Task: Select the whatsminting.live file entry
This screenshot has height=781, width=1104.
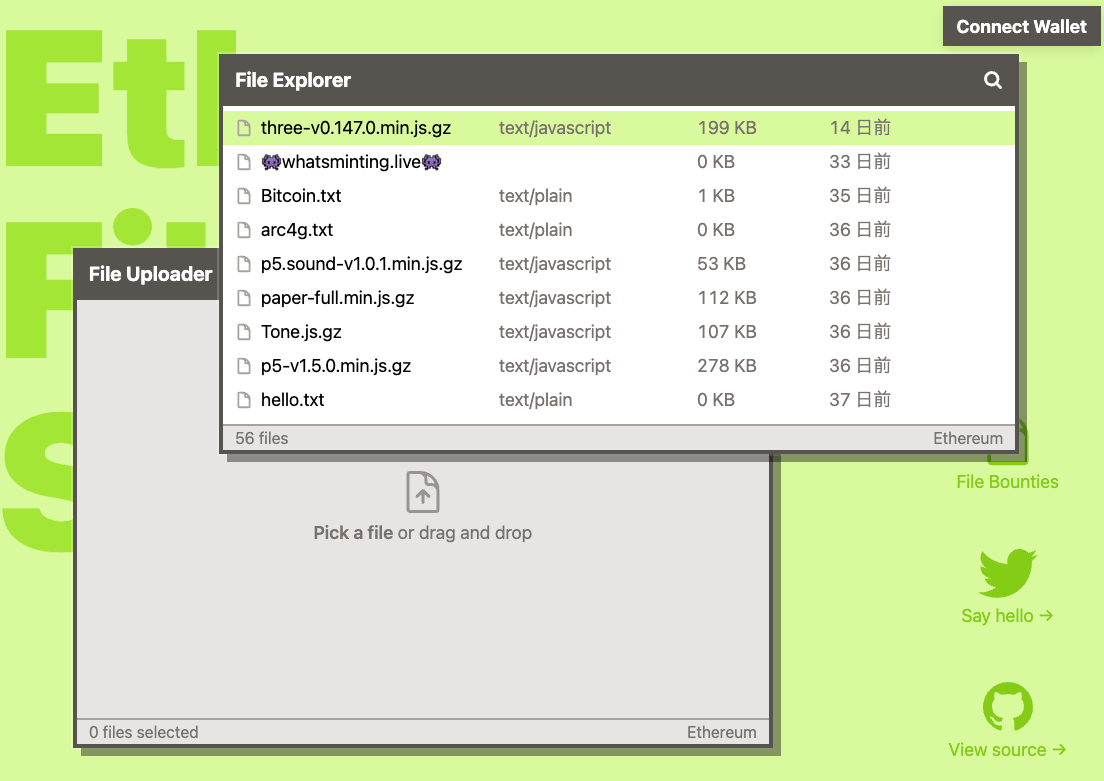Action: [351, 162]
